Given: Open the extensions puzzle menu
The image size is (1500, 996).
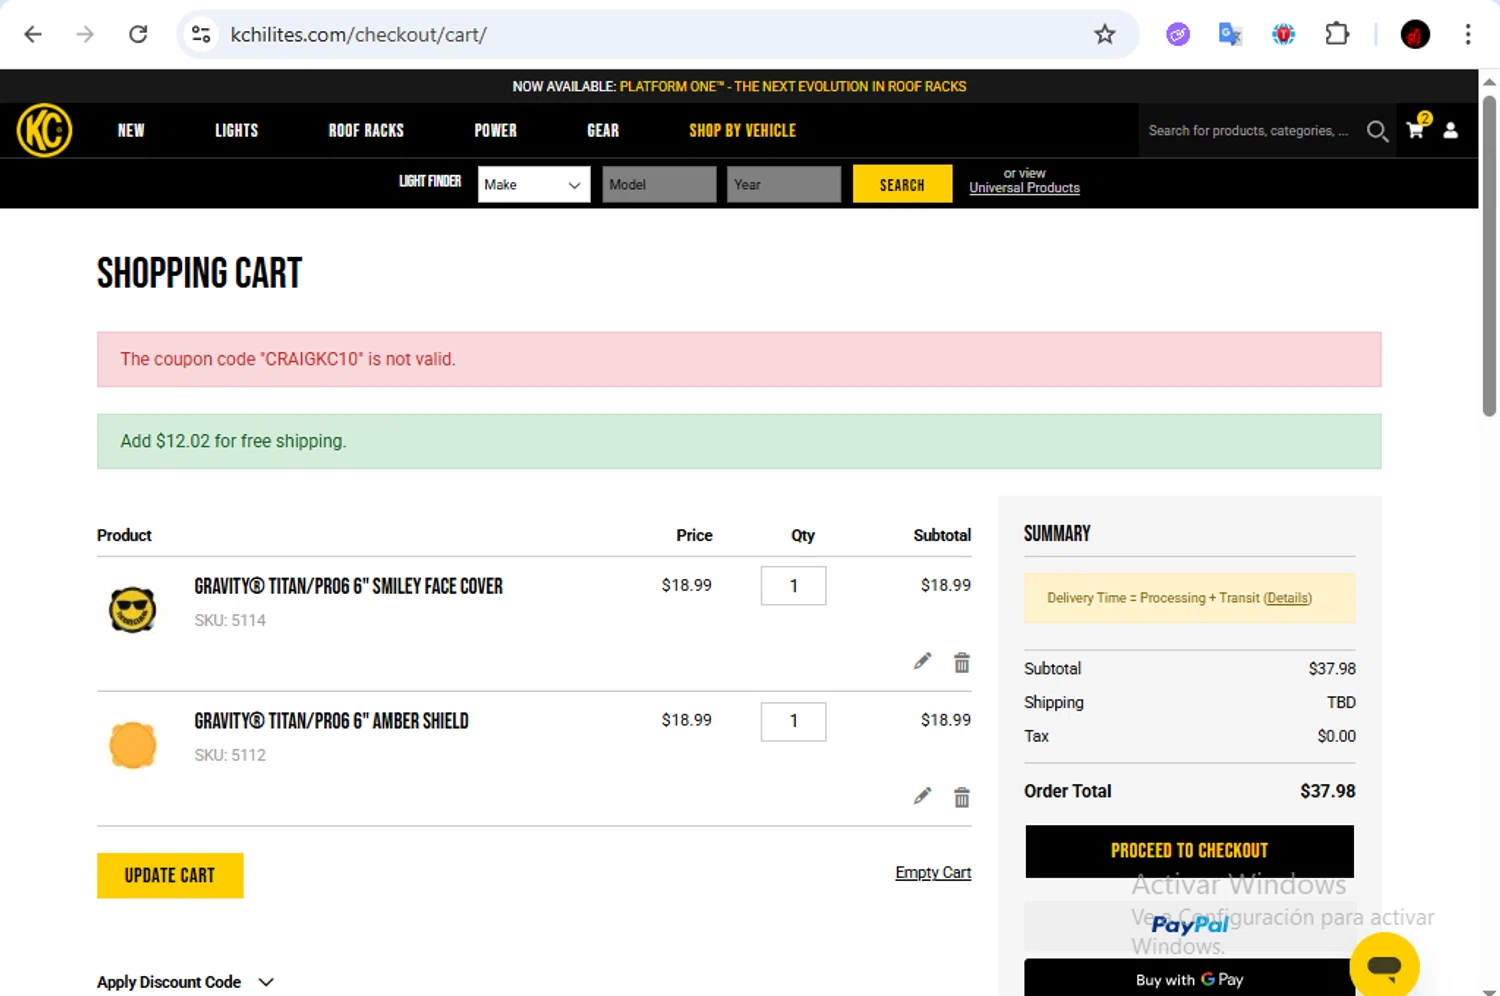Looking at the screenshot, I should point(1337,35).
